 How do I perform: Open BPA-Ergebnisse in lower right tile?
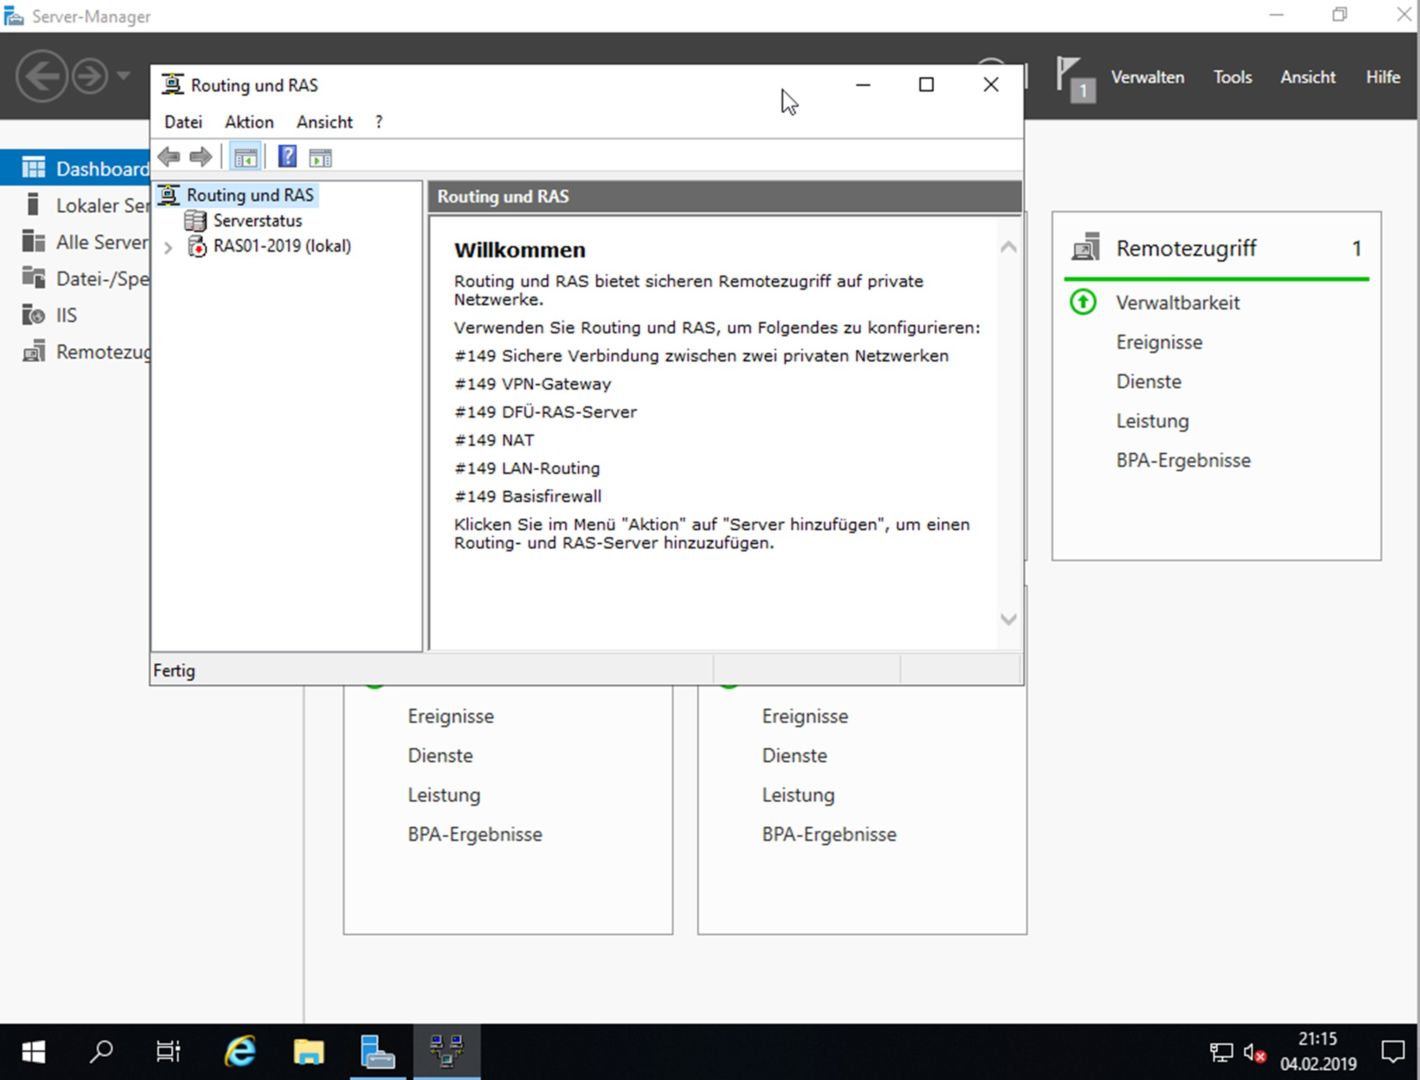point(828,835)
